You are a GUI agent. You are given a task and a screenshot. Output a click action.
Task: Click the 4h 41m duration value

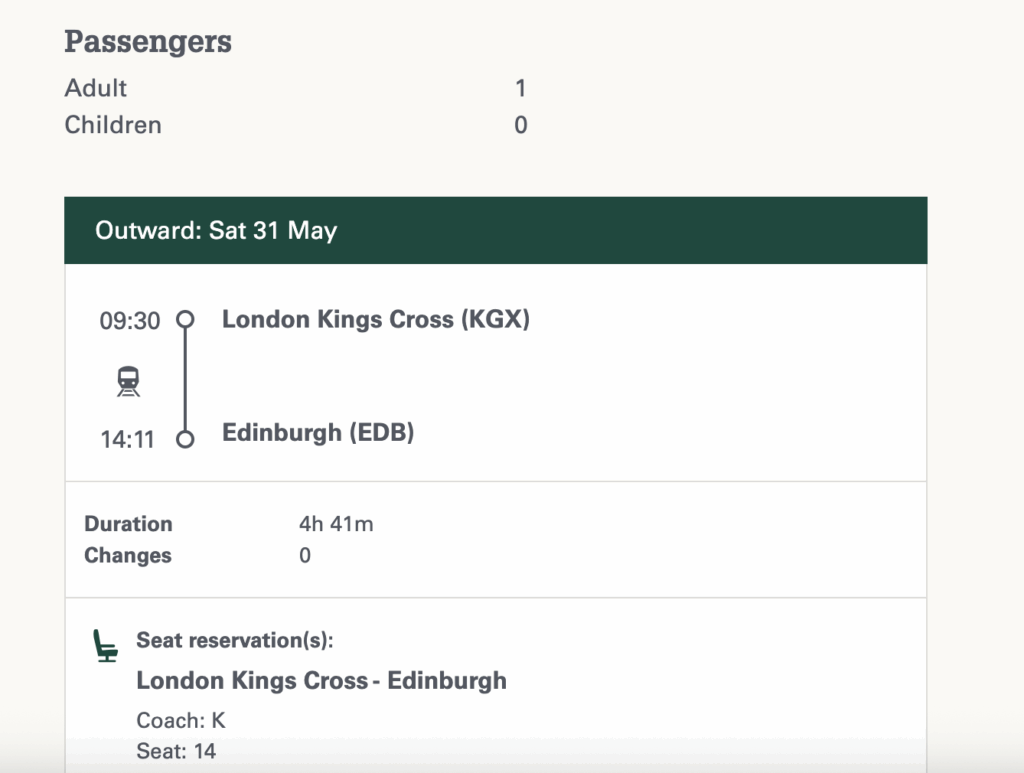coord(336,524)
